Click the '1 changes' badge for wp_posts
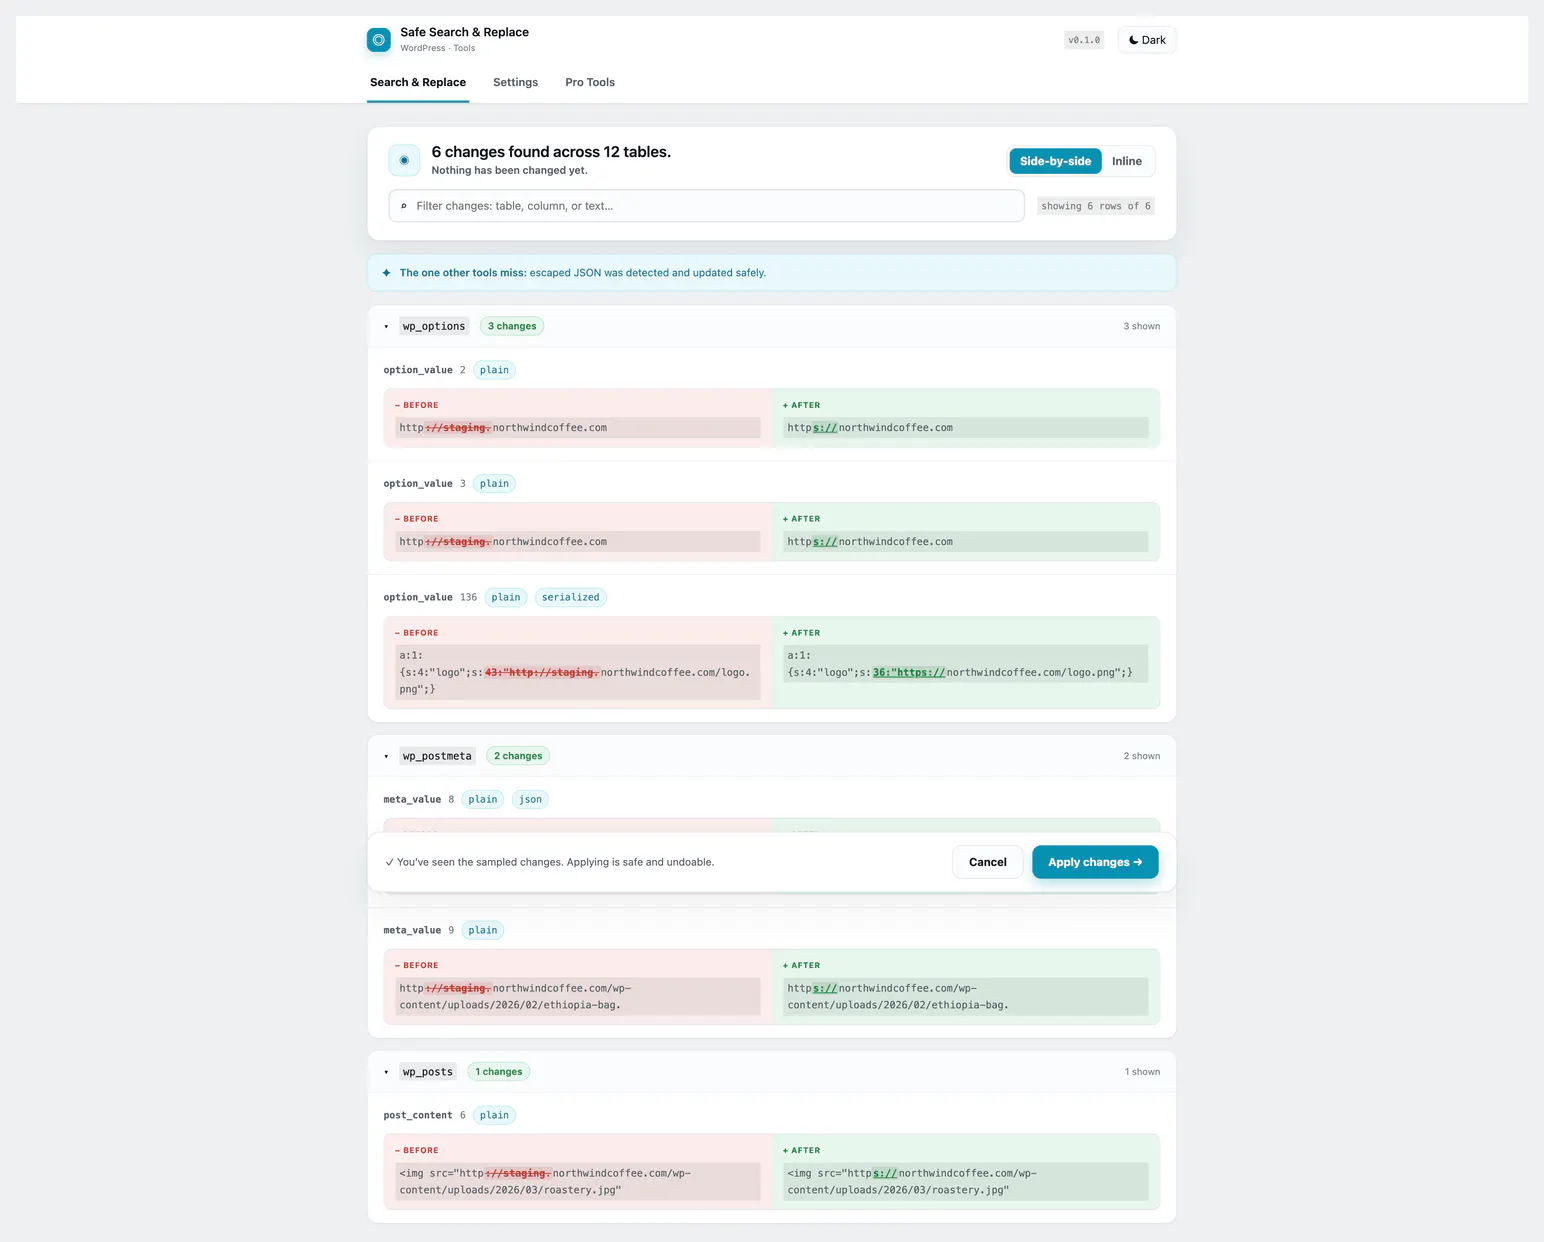Viewport: 1544px width, 1242px height. tap(499, 1072)
